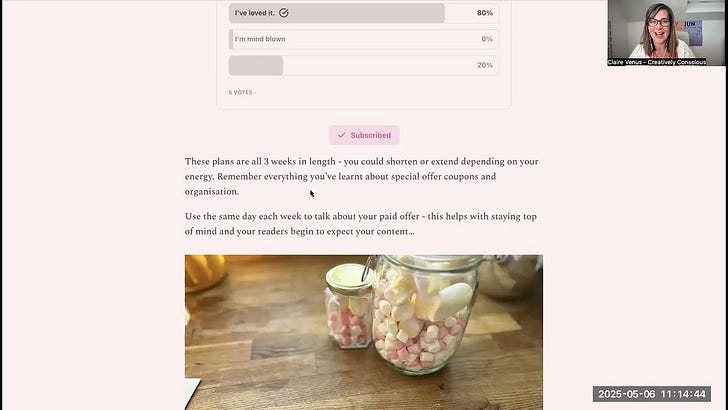The image size is (728, 410).
Task: Click the "5 VOTES" text under the poll
Action: pyautogui.click(x=240, y=92)
